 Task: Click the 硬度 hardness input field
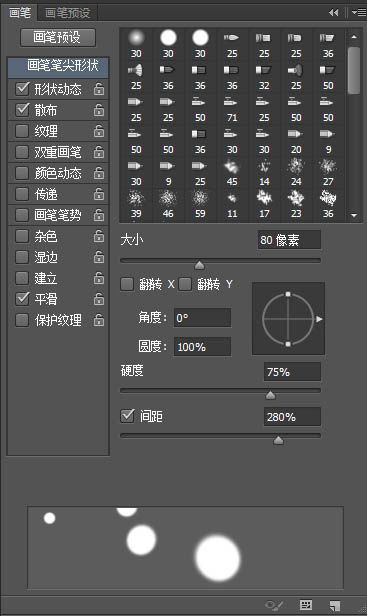coord(292,372)
